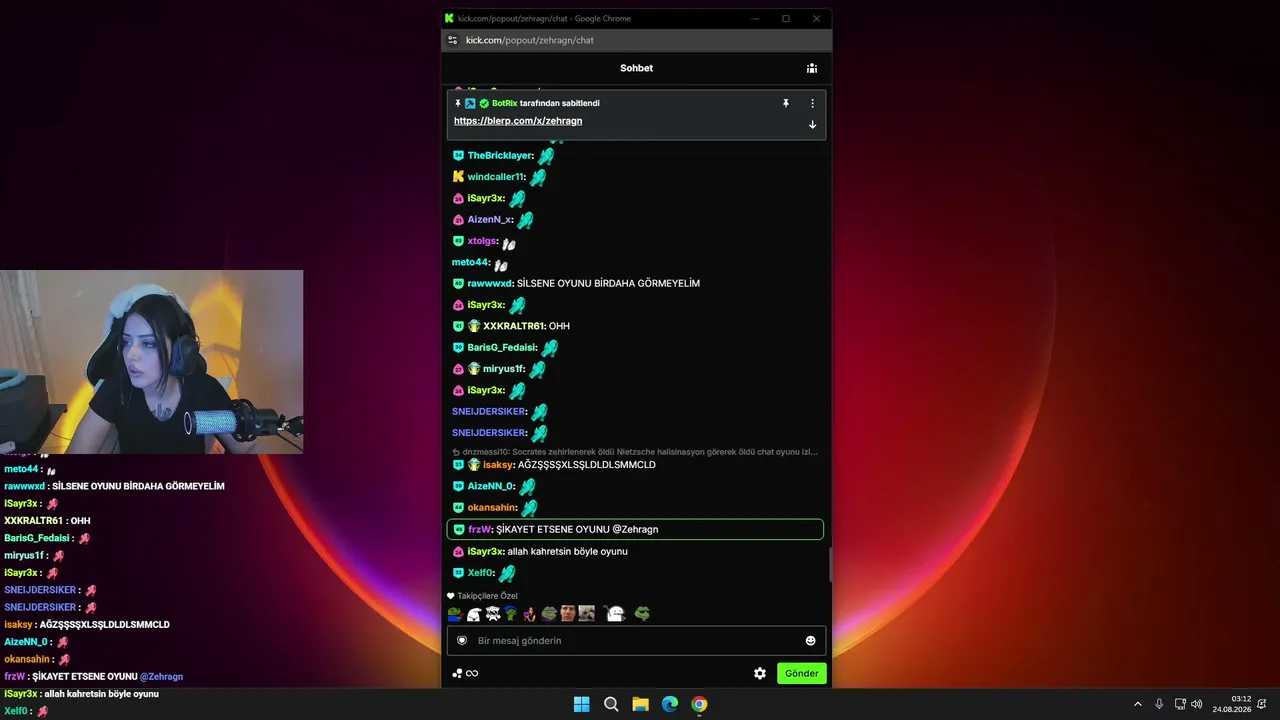The image size is (1280, 720).
Task: Select the sunglasses Pepe emote
Action: (642, 613)
